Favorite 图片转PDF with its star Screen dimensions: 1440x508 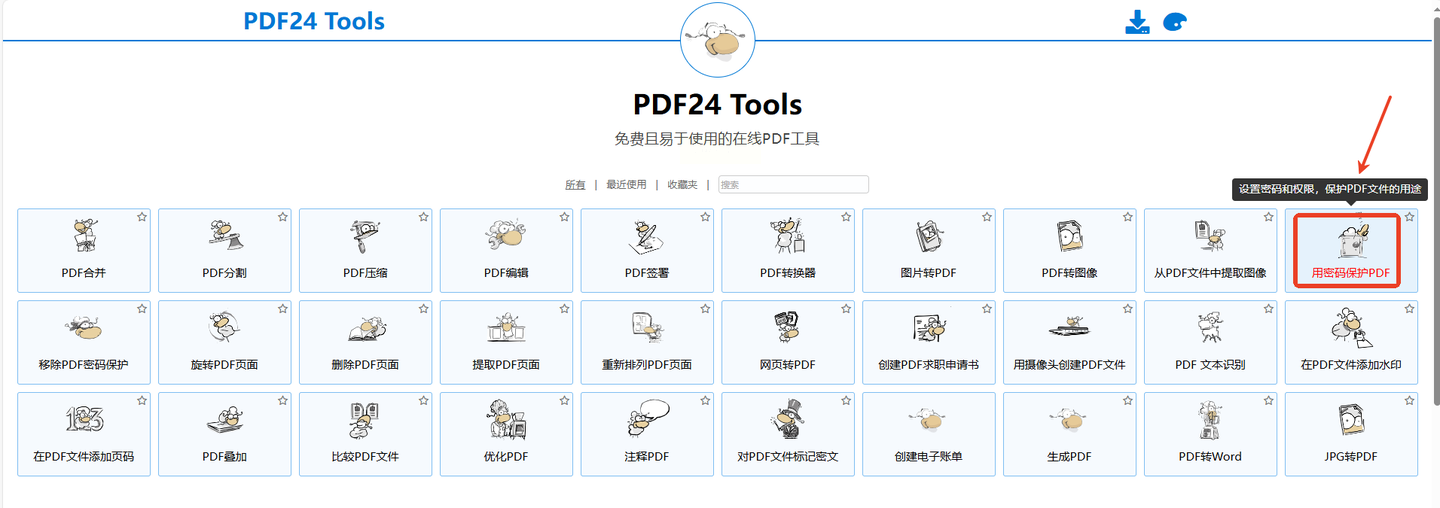[988, 217]
